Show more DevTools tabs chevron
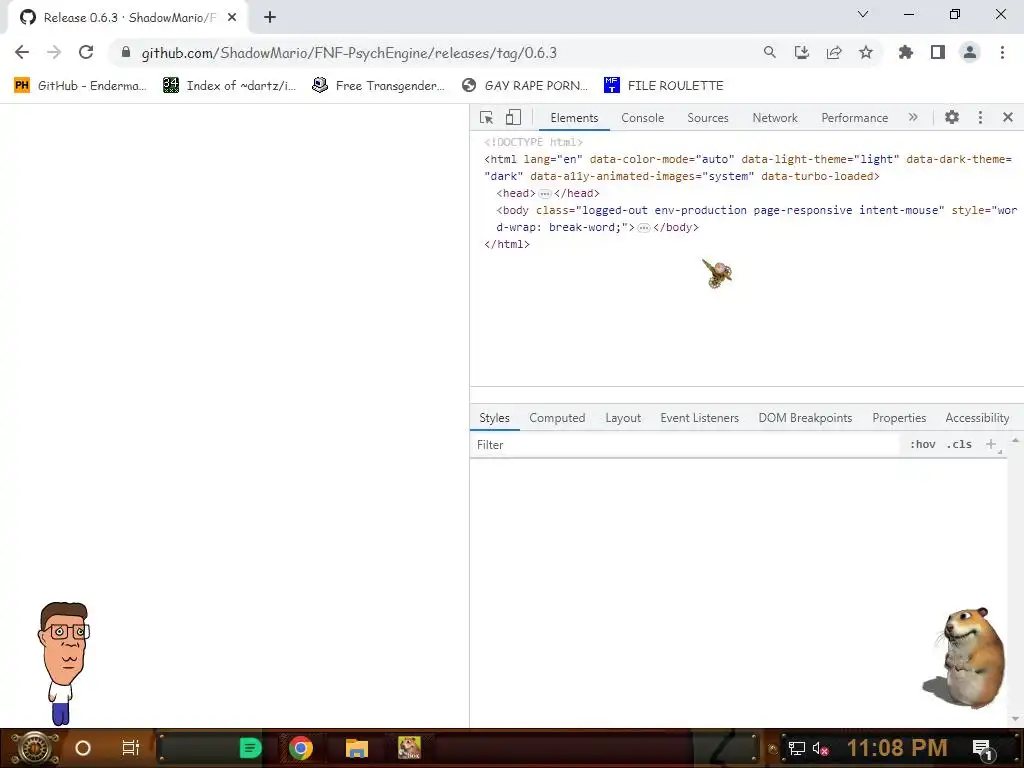 (x=913, y=118)
